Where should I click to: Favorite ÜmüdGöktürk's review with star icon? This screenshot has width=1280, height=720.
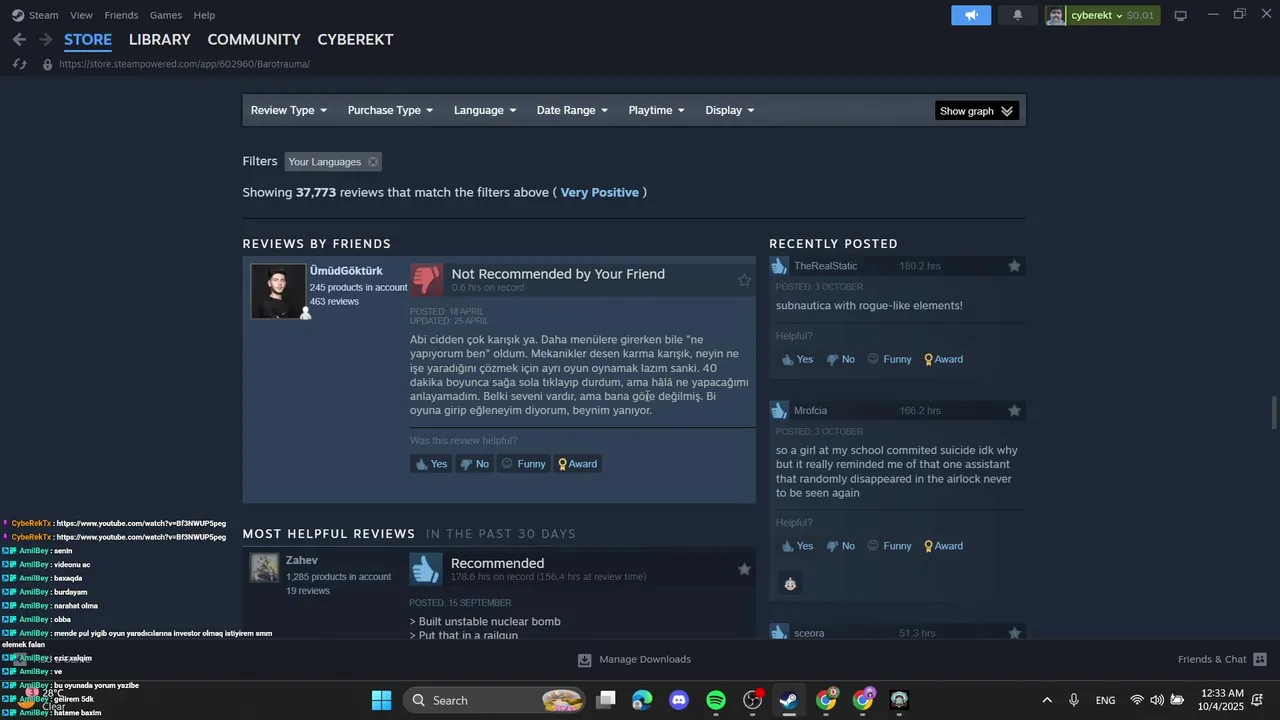(744, 281)
